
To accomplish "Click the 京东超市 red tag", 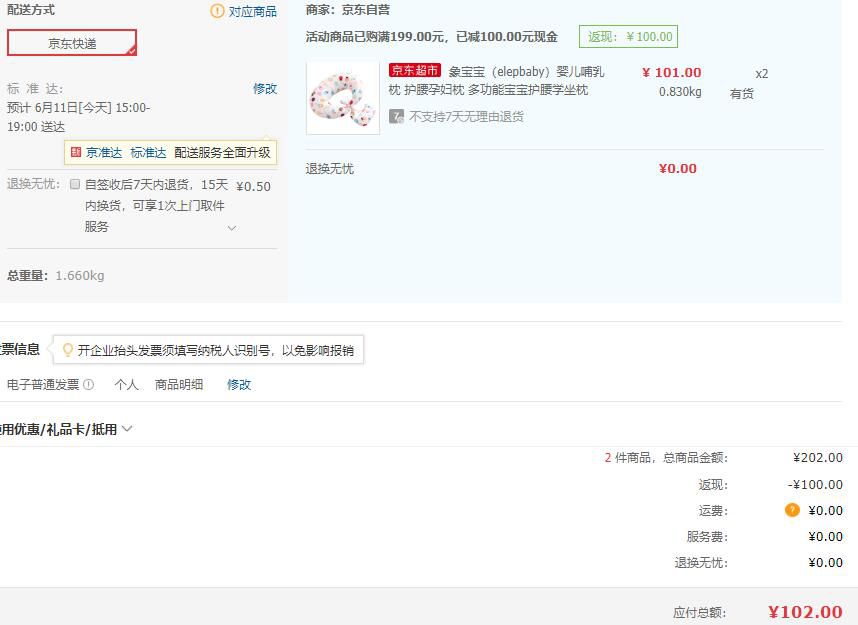I will (415, 70).
